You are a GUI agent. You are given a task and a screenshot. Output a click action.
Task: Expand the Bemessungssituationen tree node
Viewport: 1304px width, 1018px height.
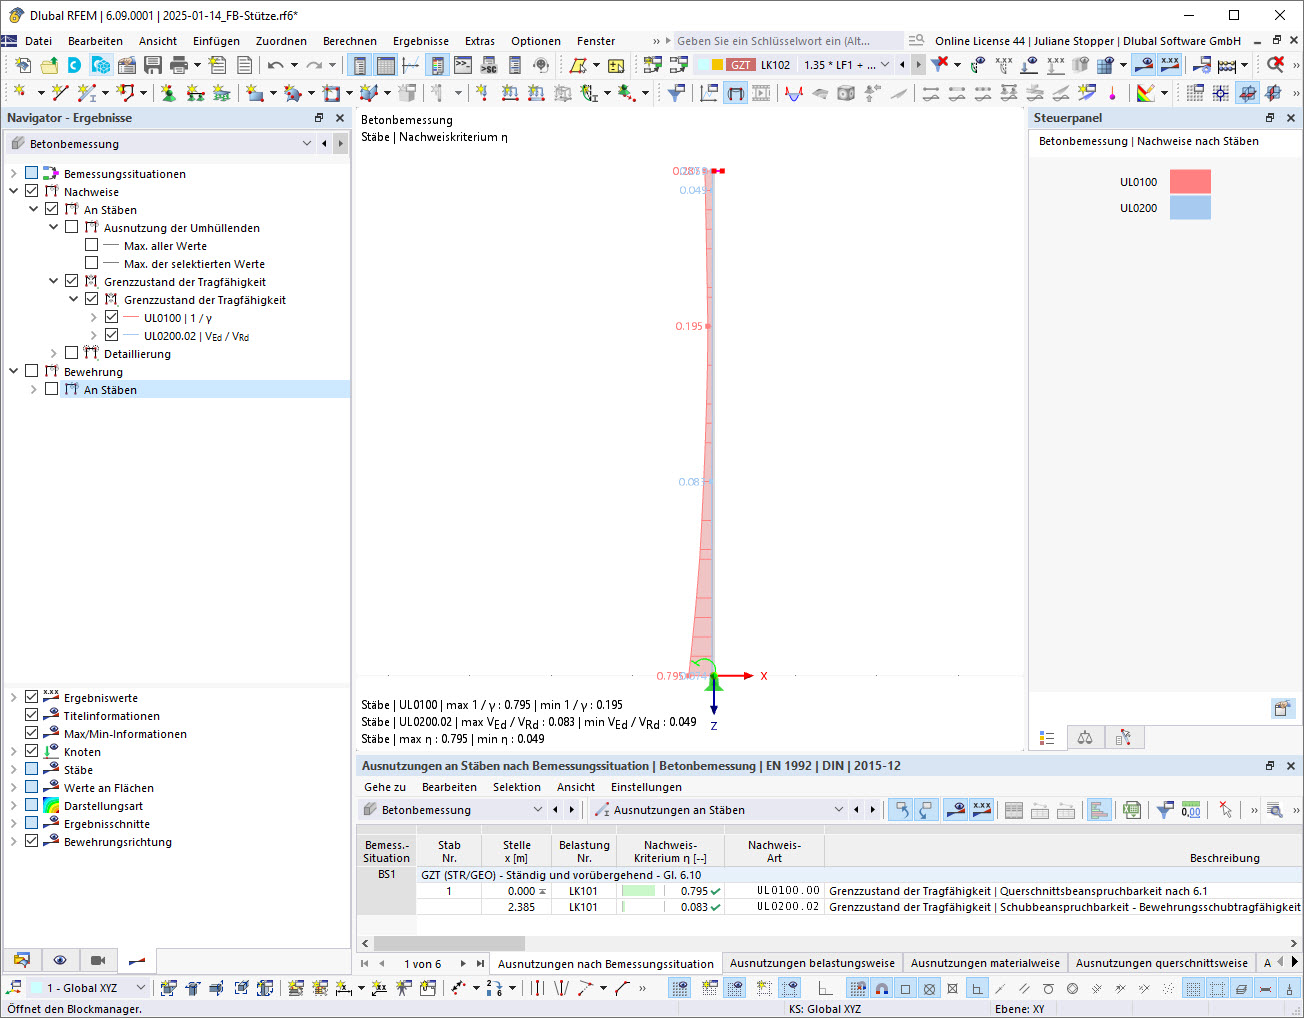[13, 174]
